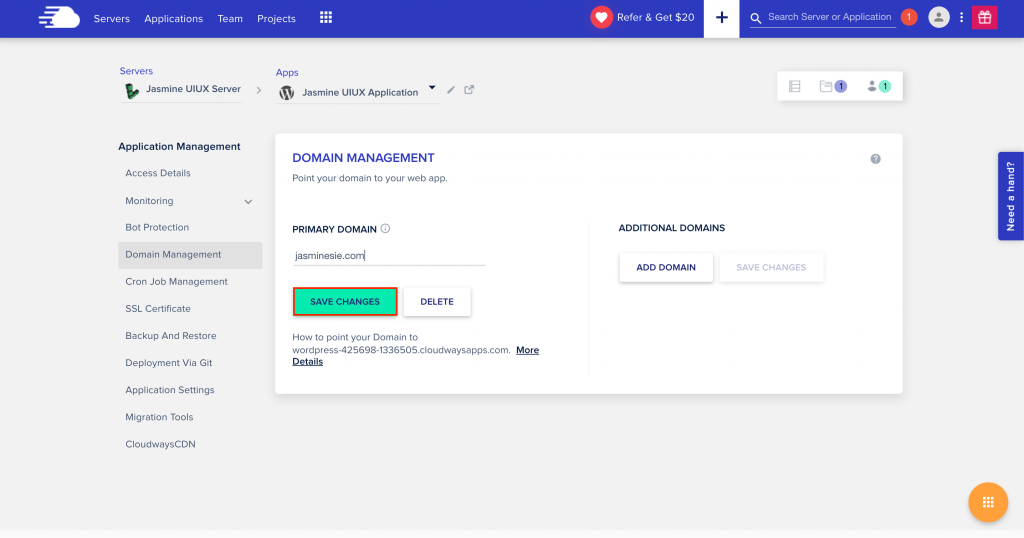Select Domain Management in sidebar
Viewport: 1024px width, 538px height.
190,255
